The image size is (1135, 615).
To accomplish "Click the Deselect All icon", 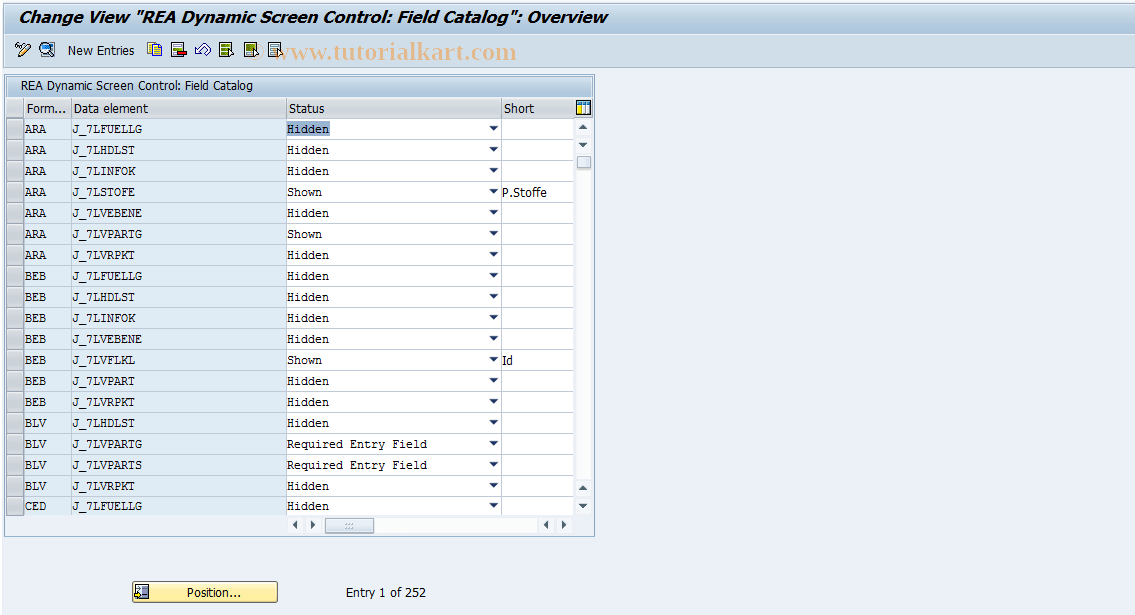I will (274, 50).
